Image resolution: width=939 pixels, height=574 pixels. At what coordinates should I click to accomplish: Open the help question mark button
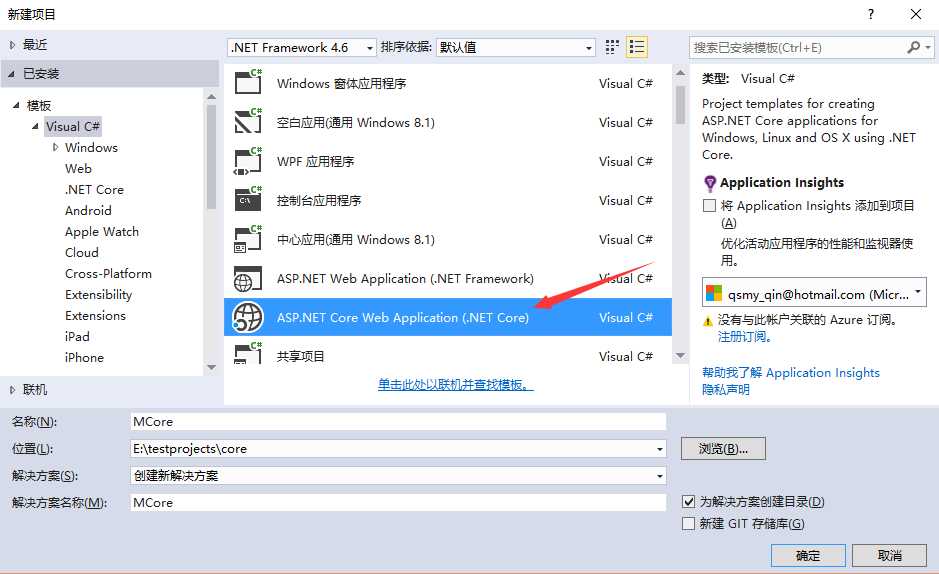[871, 14]
